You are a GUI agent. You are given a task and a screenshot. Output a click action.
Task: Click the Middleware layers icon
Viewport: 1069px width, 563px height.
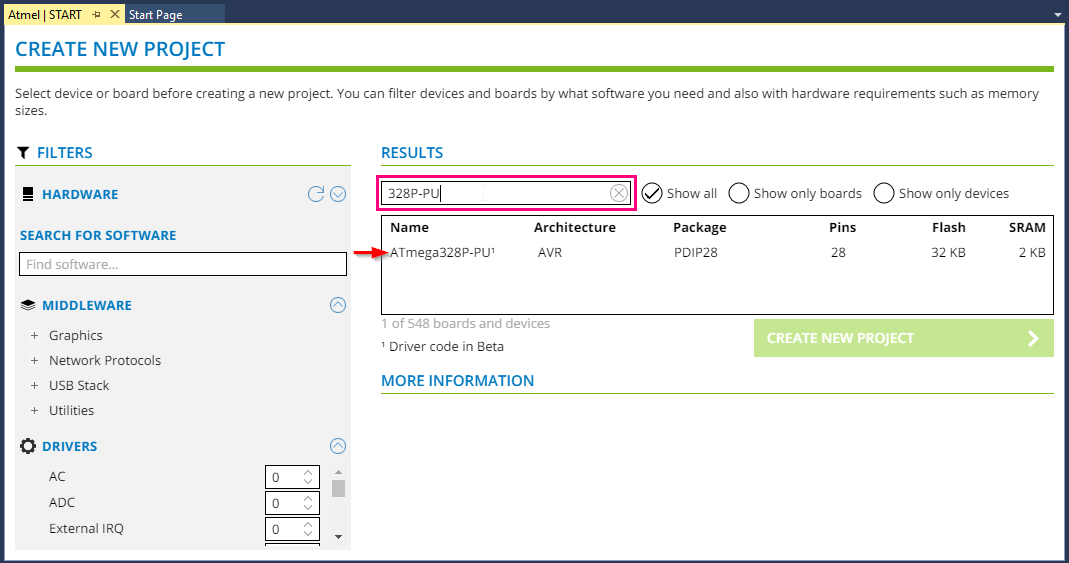[x=28, y=305]
